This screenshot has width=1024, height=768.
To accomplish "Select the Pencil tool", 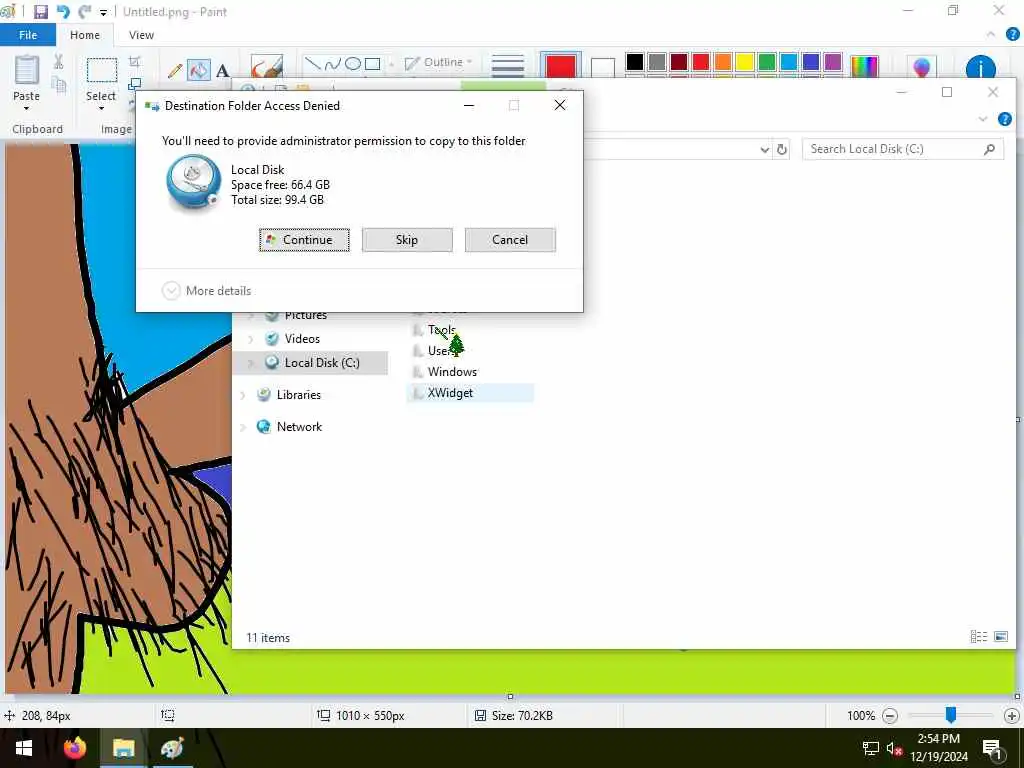I will [x=174, y=70].
